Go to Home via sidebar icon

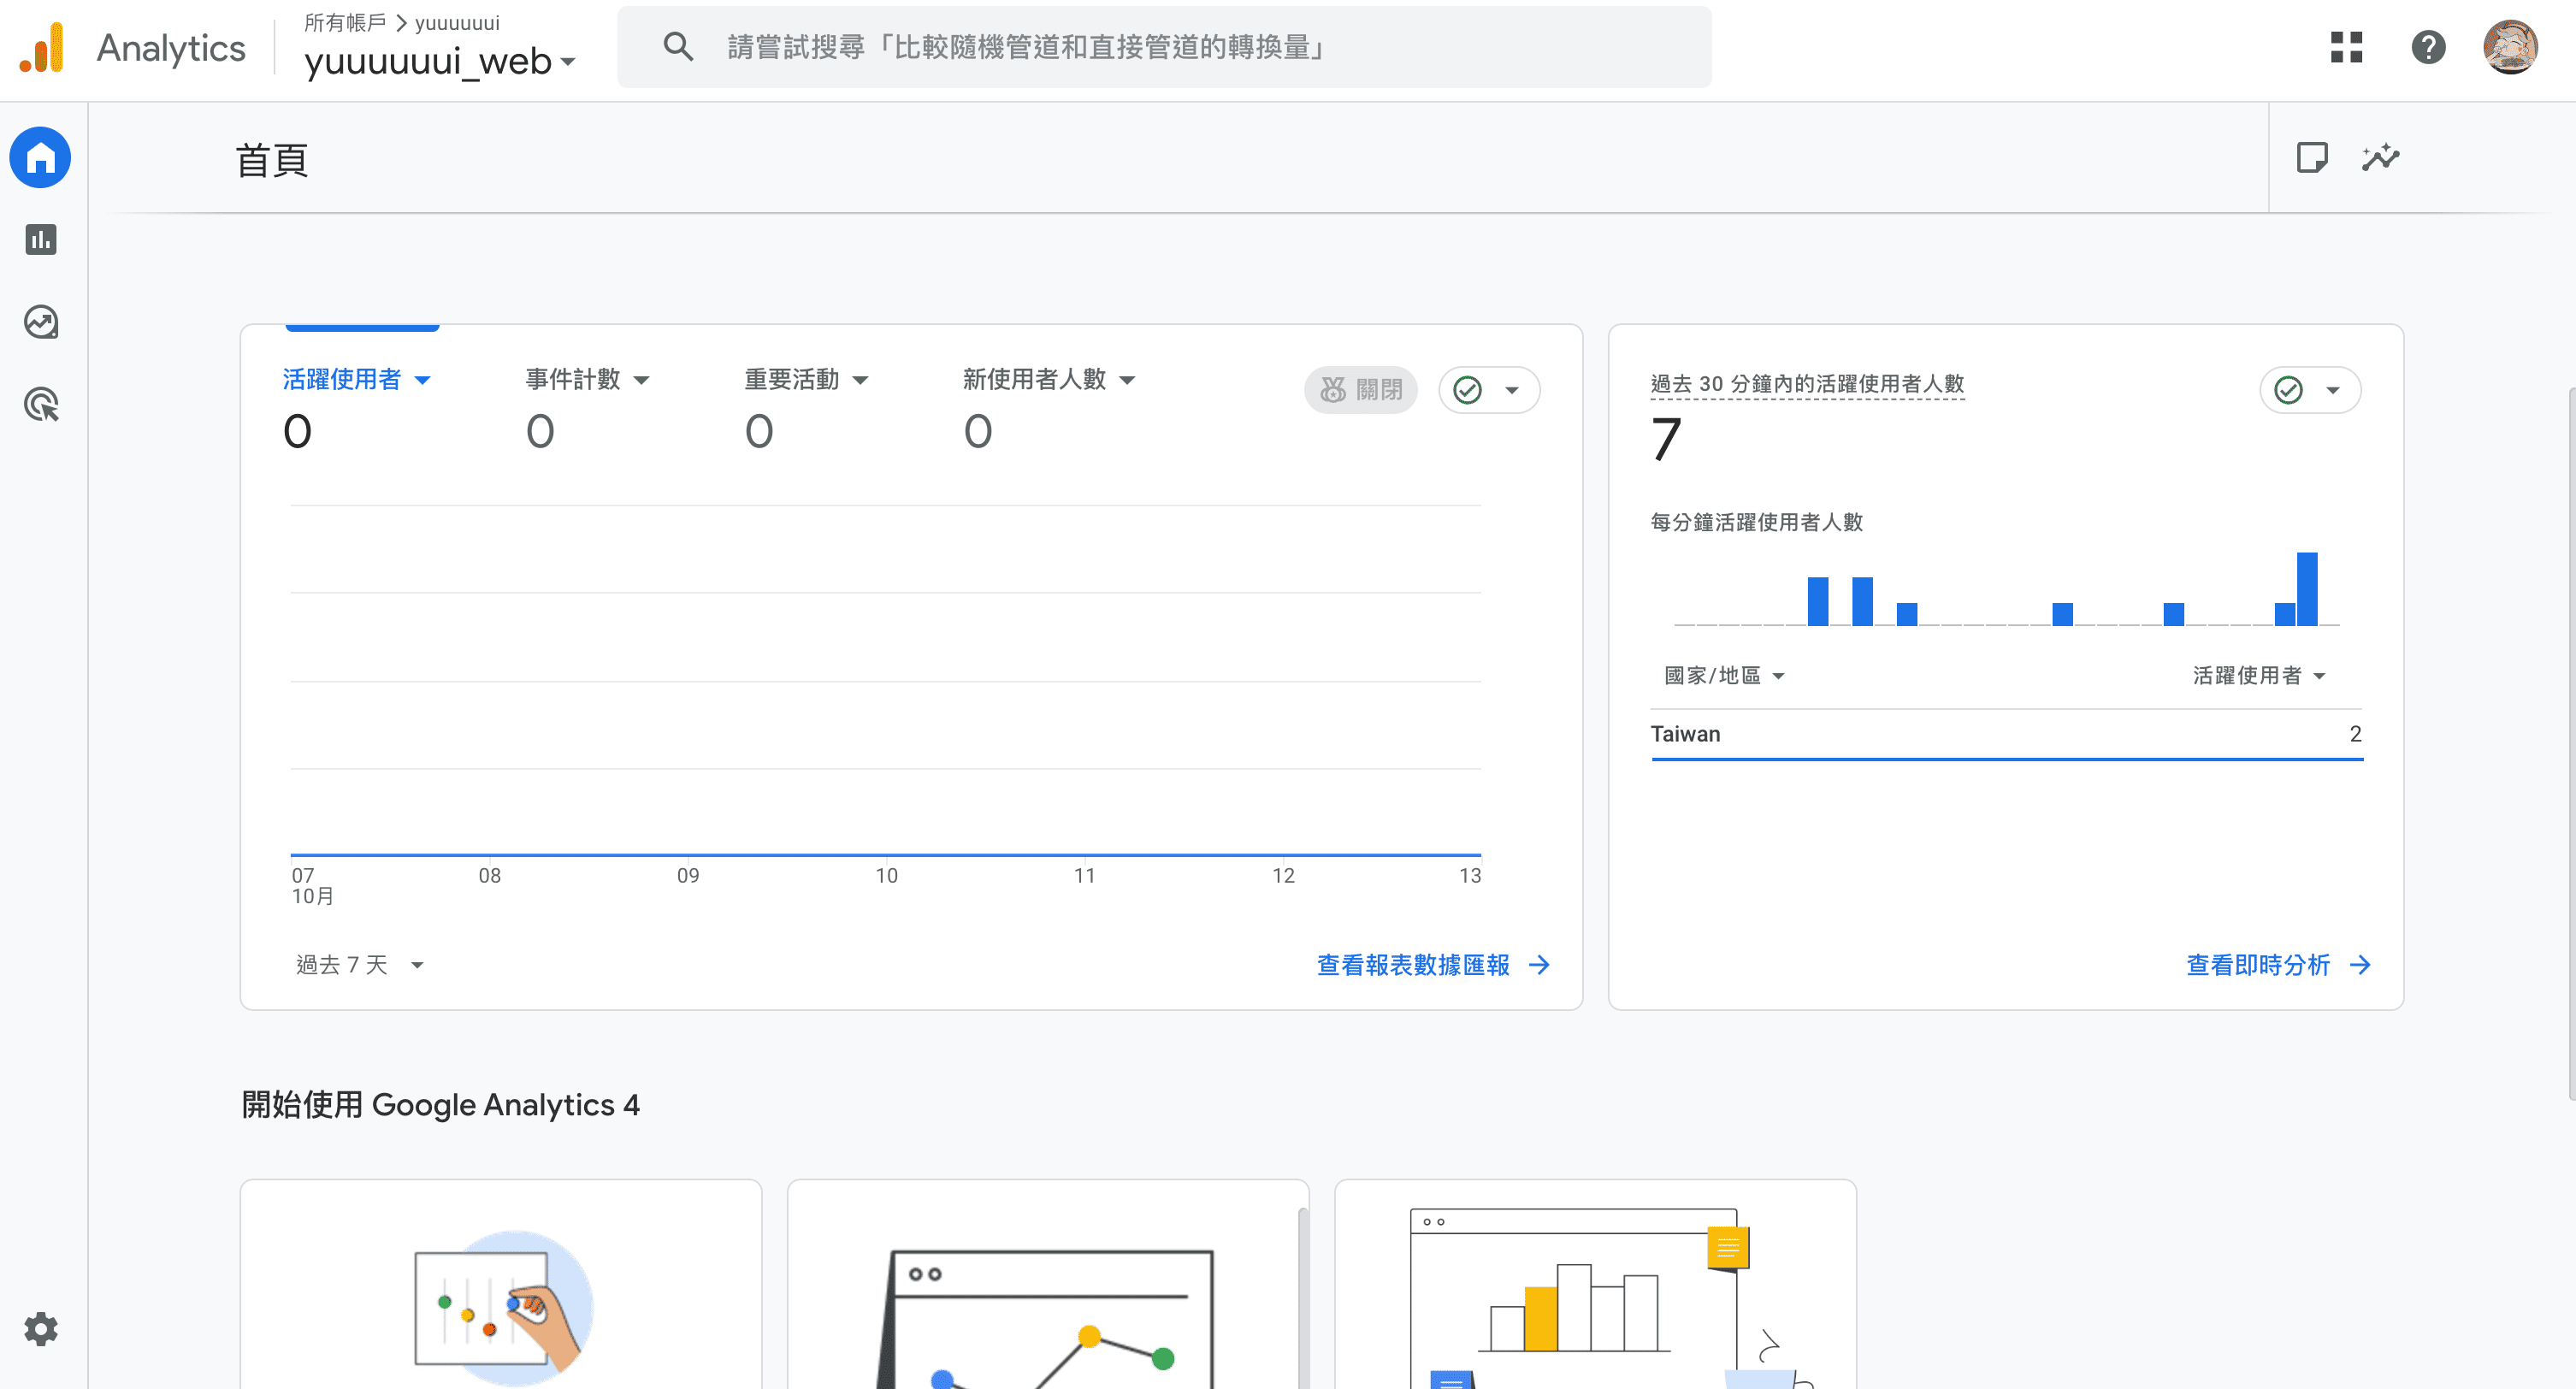[41, 158]
